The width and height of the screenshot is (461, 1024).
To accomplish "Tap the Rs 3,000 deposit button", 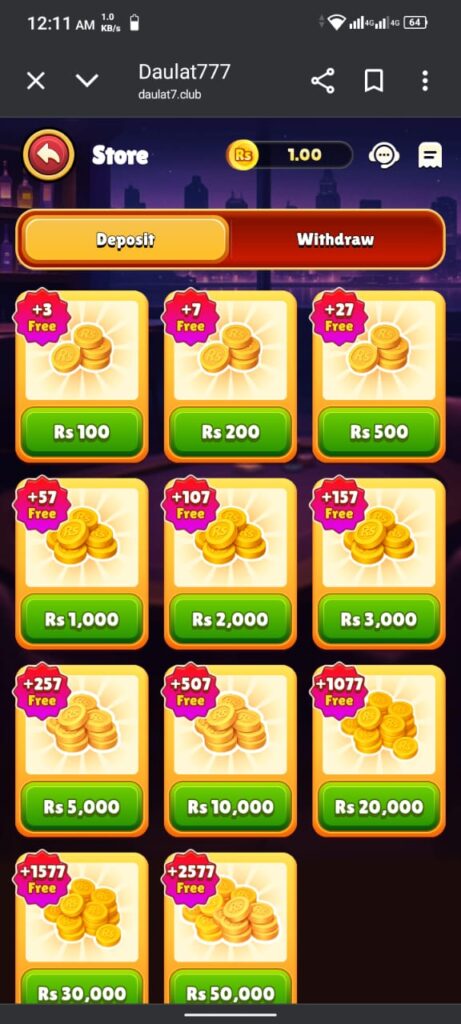I will 379,620.
